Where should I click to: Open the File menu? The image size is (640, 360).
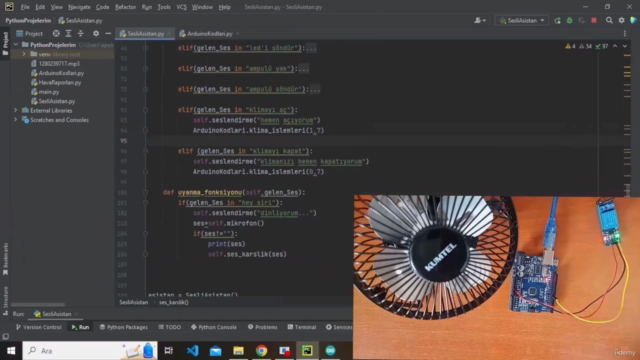coord(25,7)
